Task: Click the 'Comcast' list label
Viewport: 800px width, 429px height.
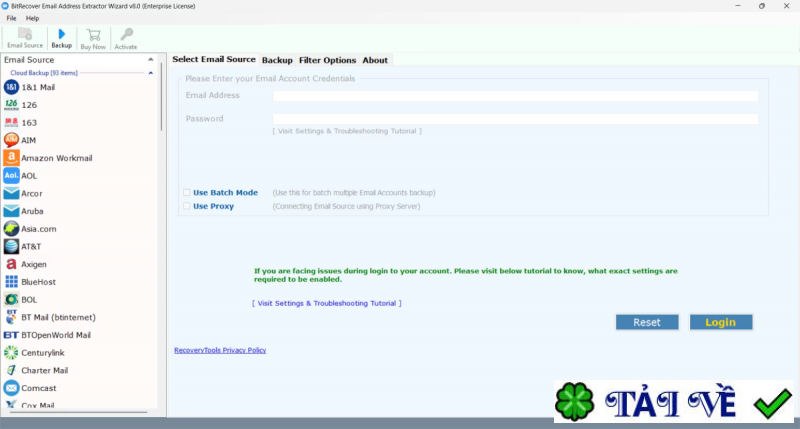Action: (x=39, y=388)
